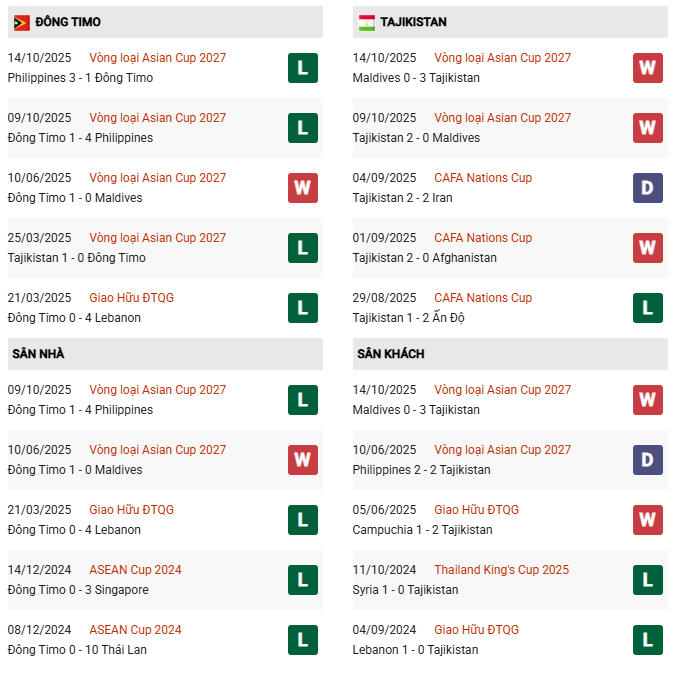Viewport: 673px width, 674px height.
Task: Select the D badge for Philippines 2 - 2 Tajikistan
Action: point(647,460)
